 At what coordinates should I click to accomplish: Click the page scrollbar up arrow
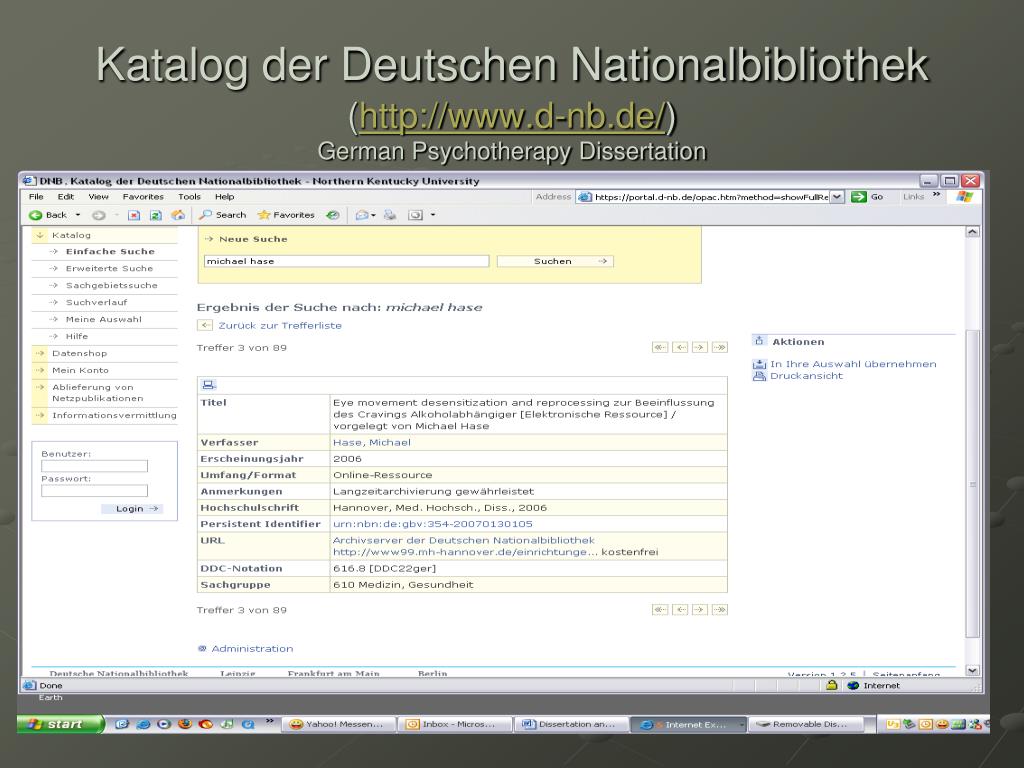click(972, 232)
